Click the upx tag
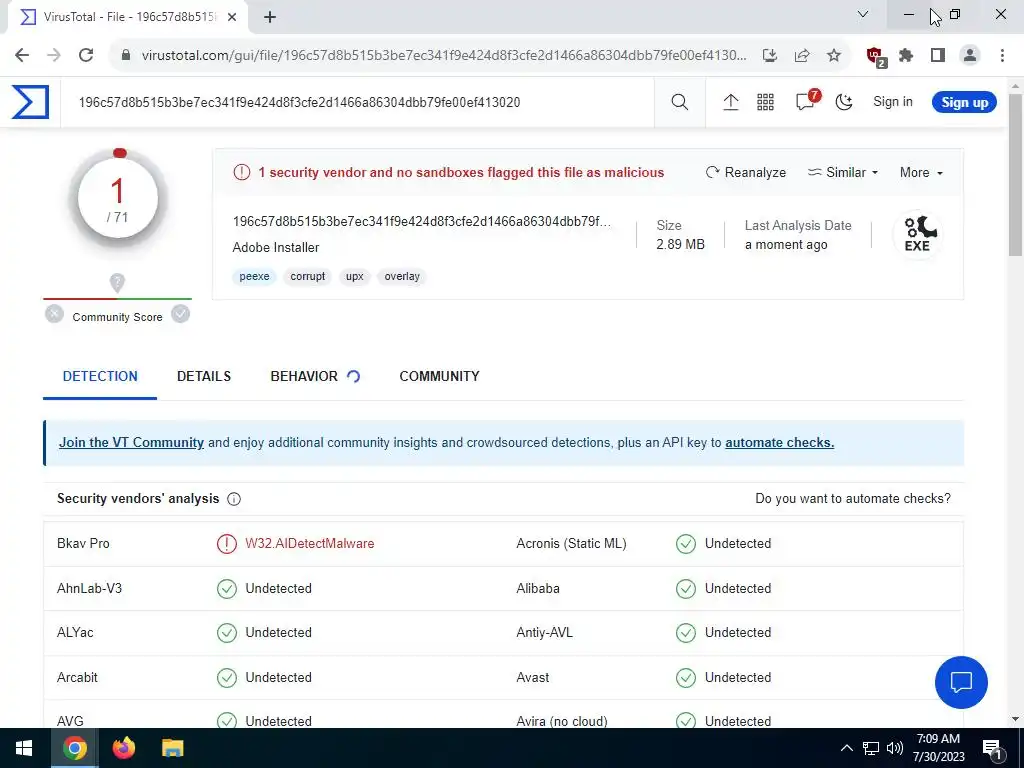1024x768 pixels. pyautogui.click(x=355, y=276)
